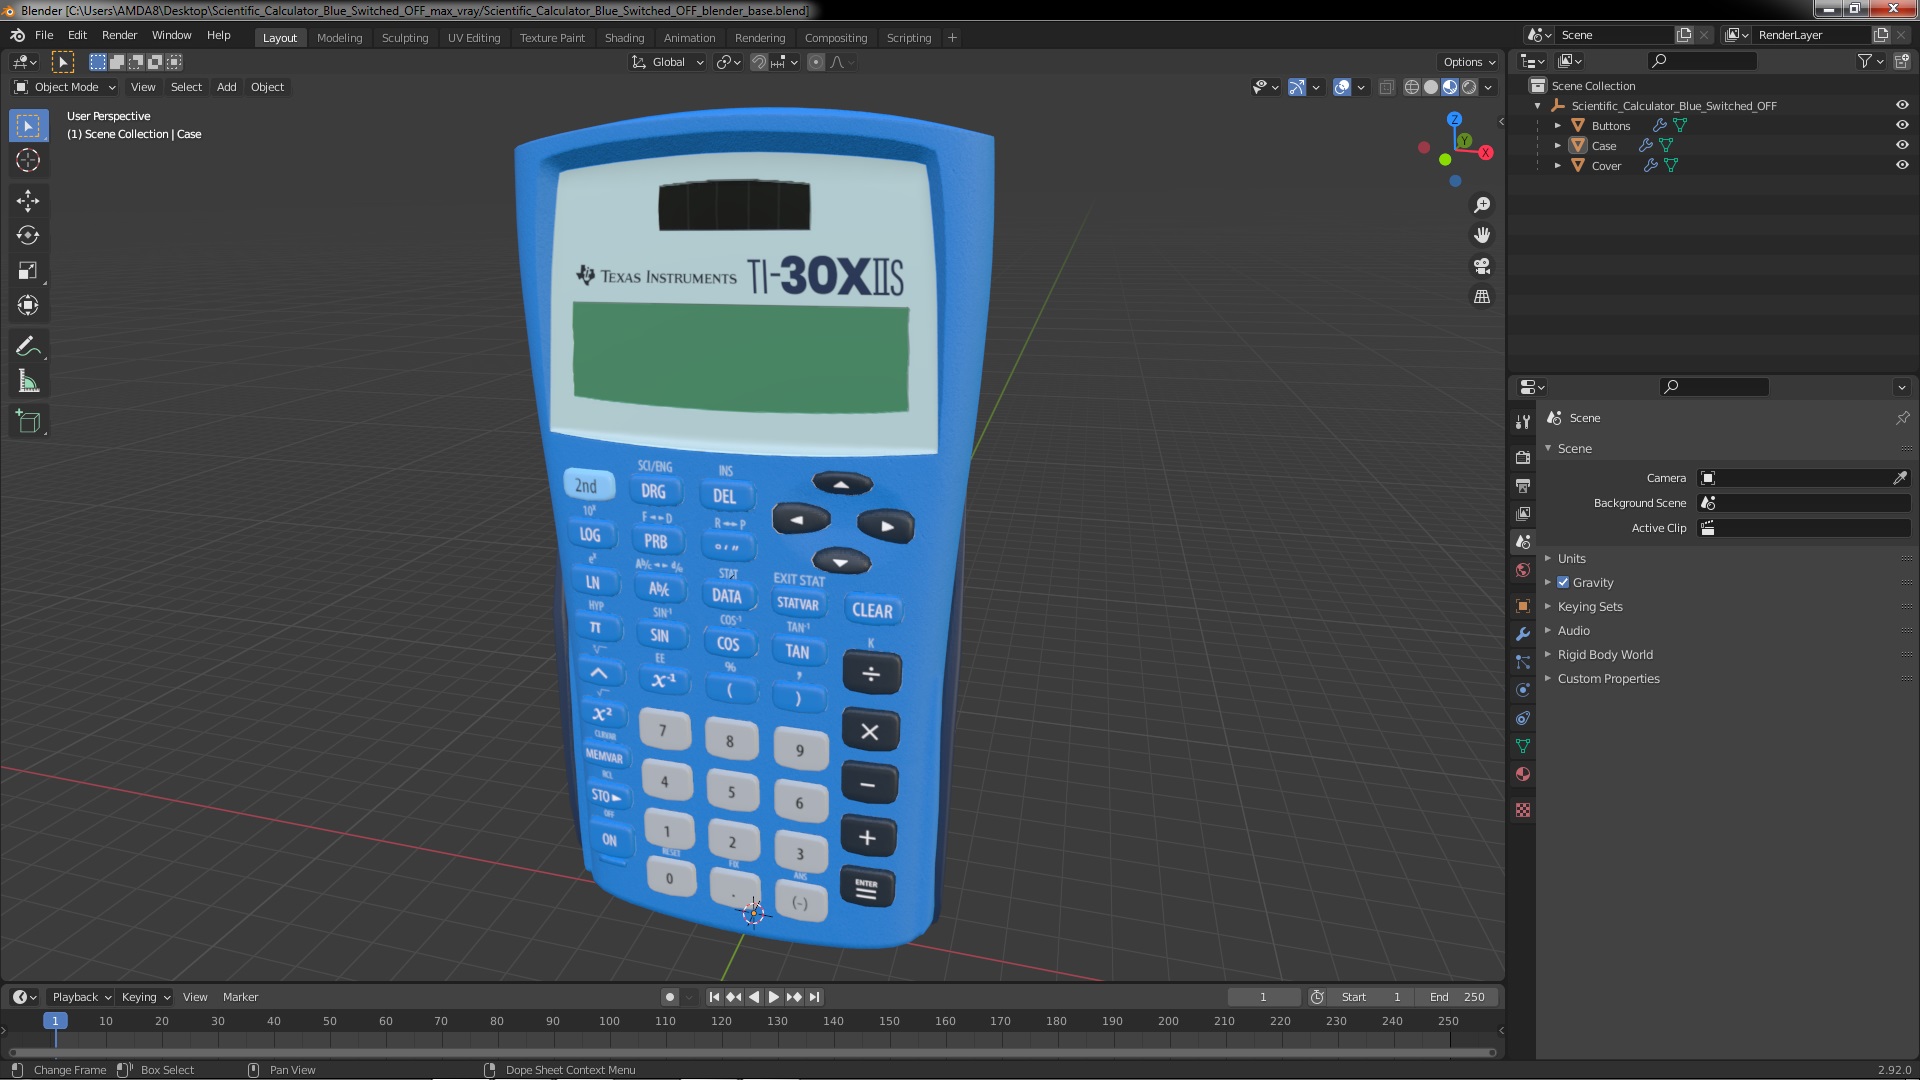Open World properties tab

(x=1522, y=570)
